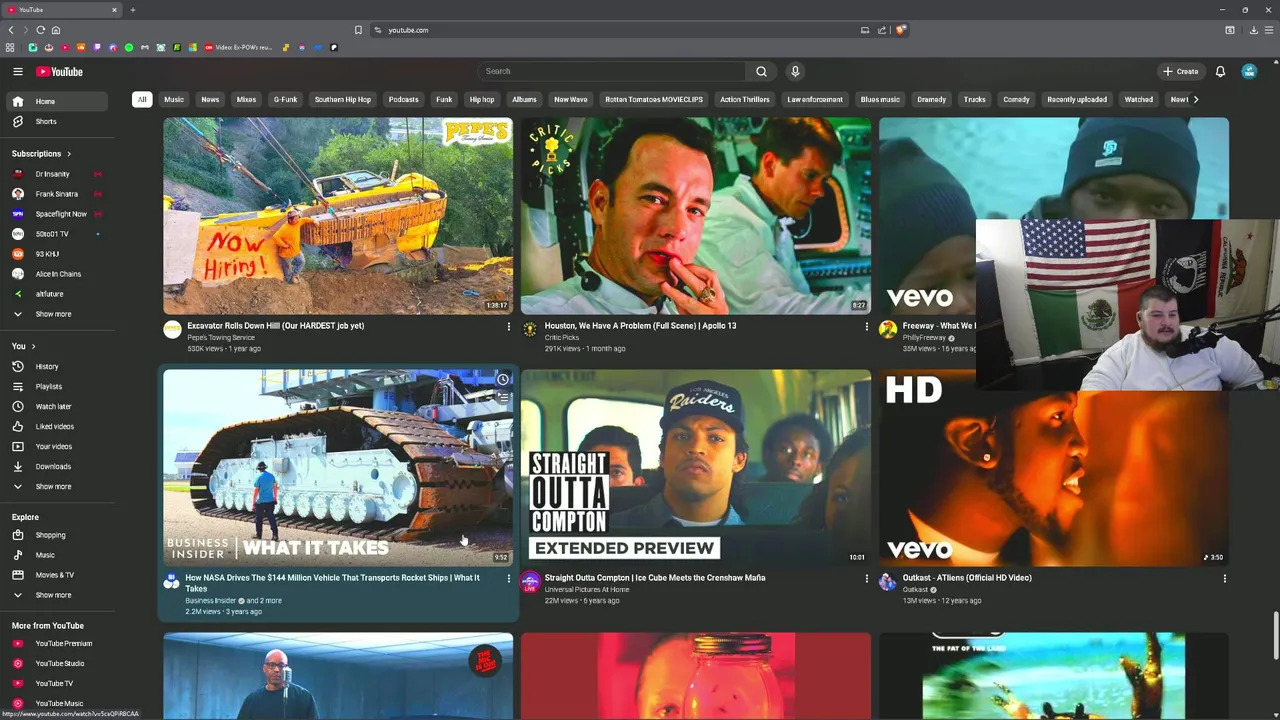The width and height of the screenshot is (1280, 720).
Task: Open the notifications bell
Action: pos(1220,71)
